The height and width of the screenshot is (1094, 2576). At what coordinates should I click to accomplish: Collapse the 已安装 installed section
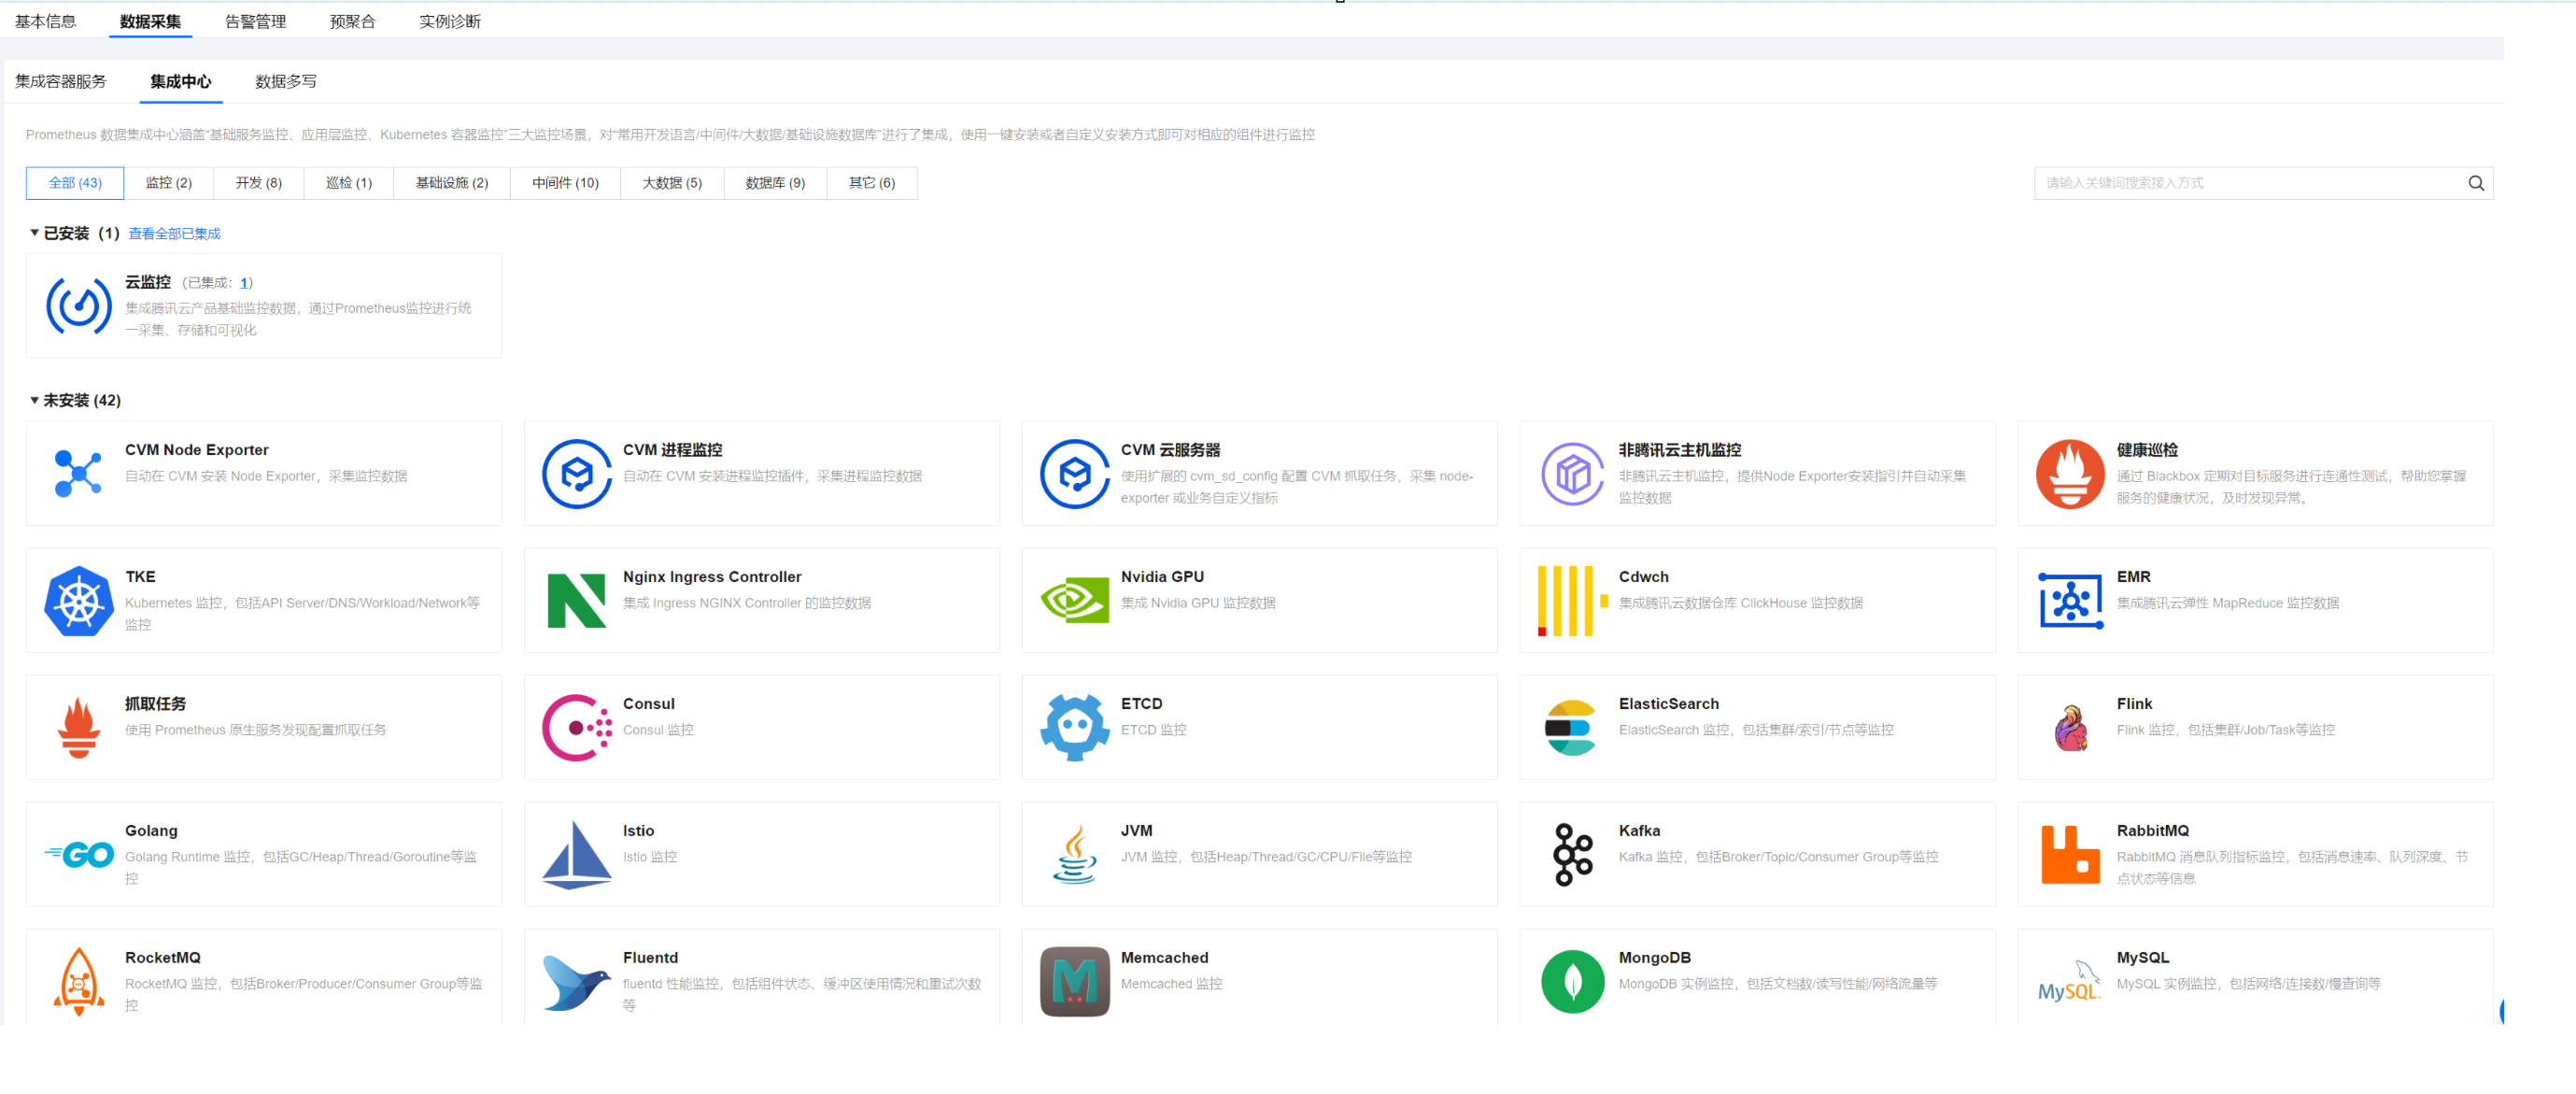(35, 233)
